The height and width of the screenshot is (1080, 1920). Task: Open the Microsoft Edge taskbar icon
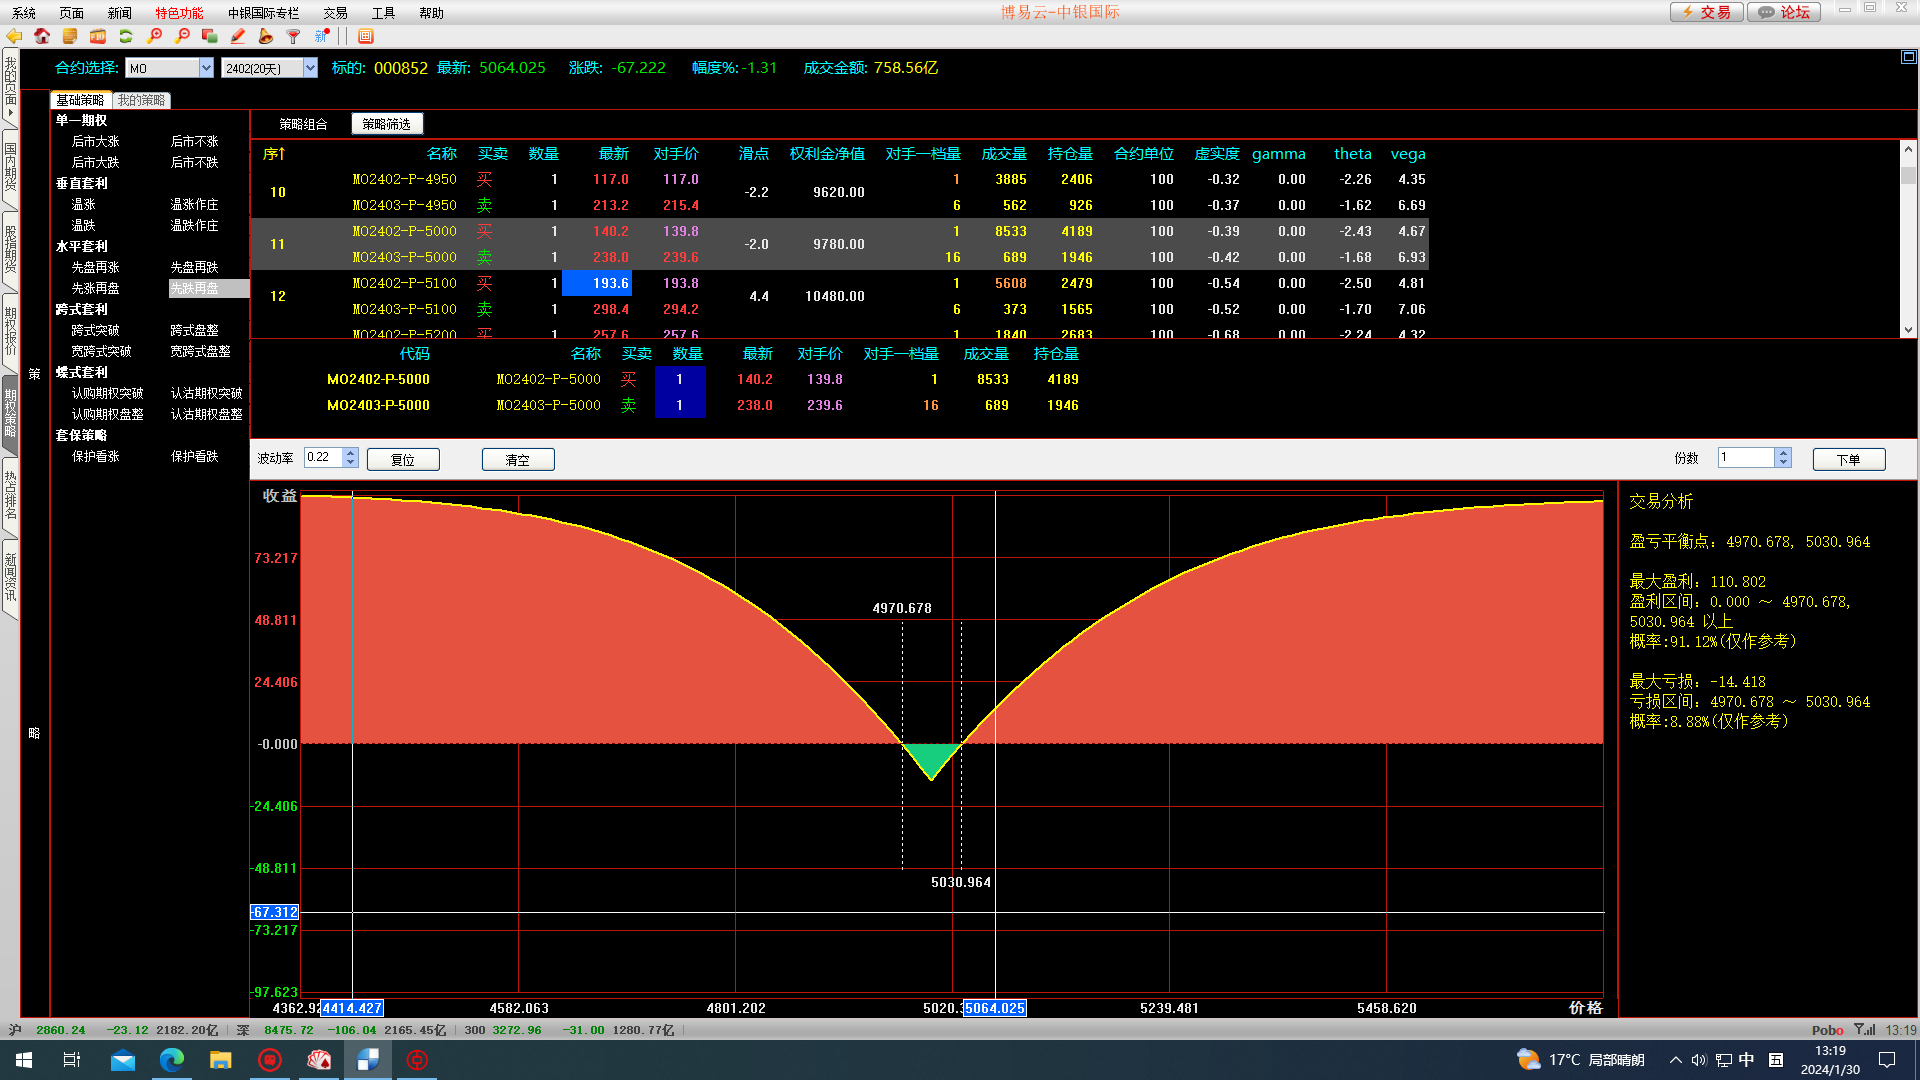tap(171, 1060)
